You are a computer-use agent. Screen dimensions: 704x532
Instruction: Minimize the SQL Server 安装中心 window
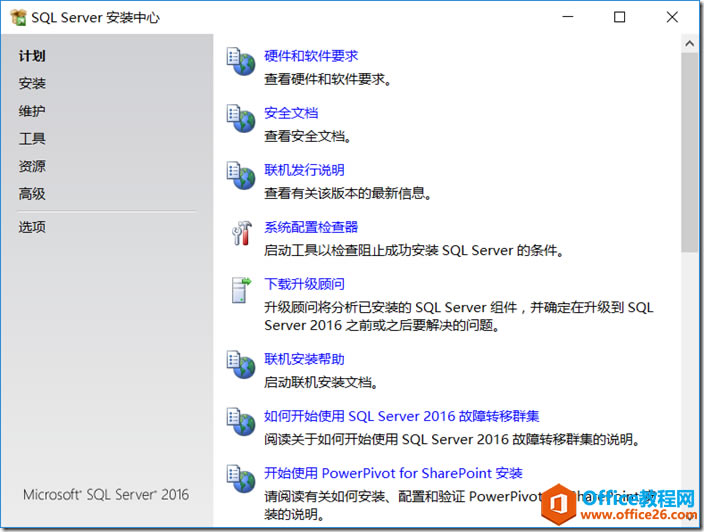568,17
